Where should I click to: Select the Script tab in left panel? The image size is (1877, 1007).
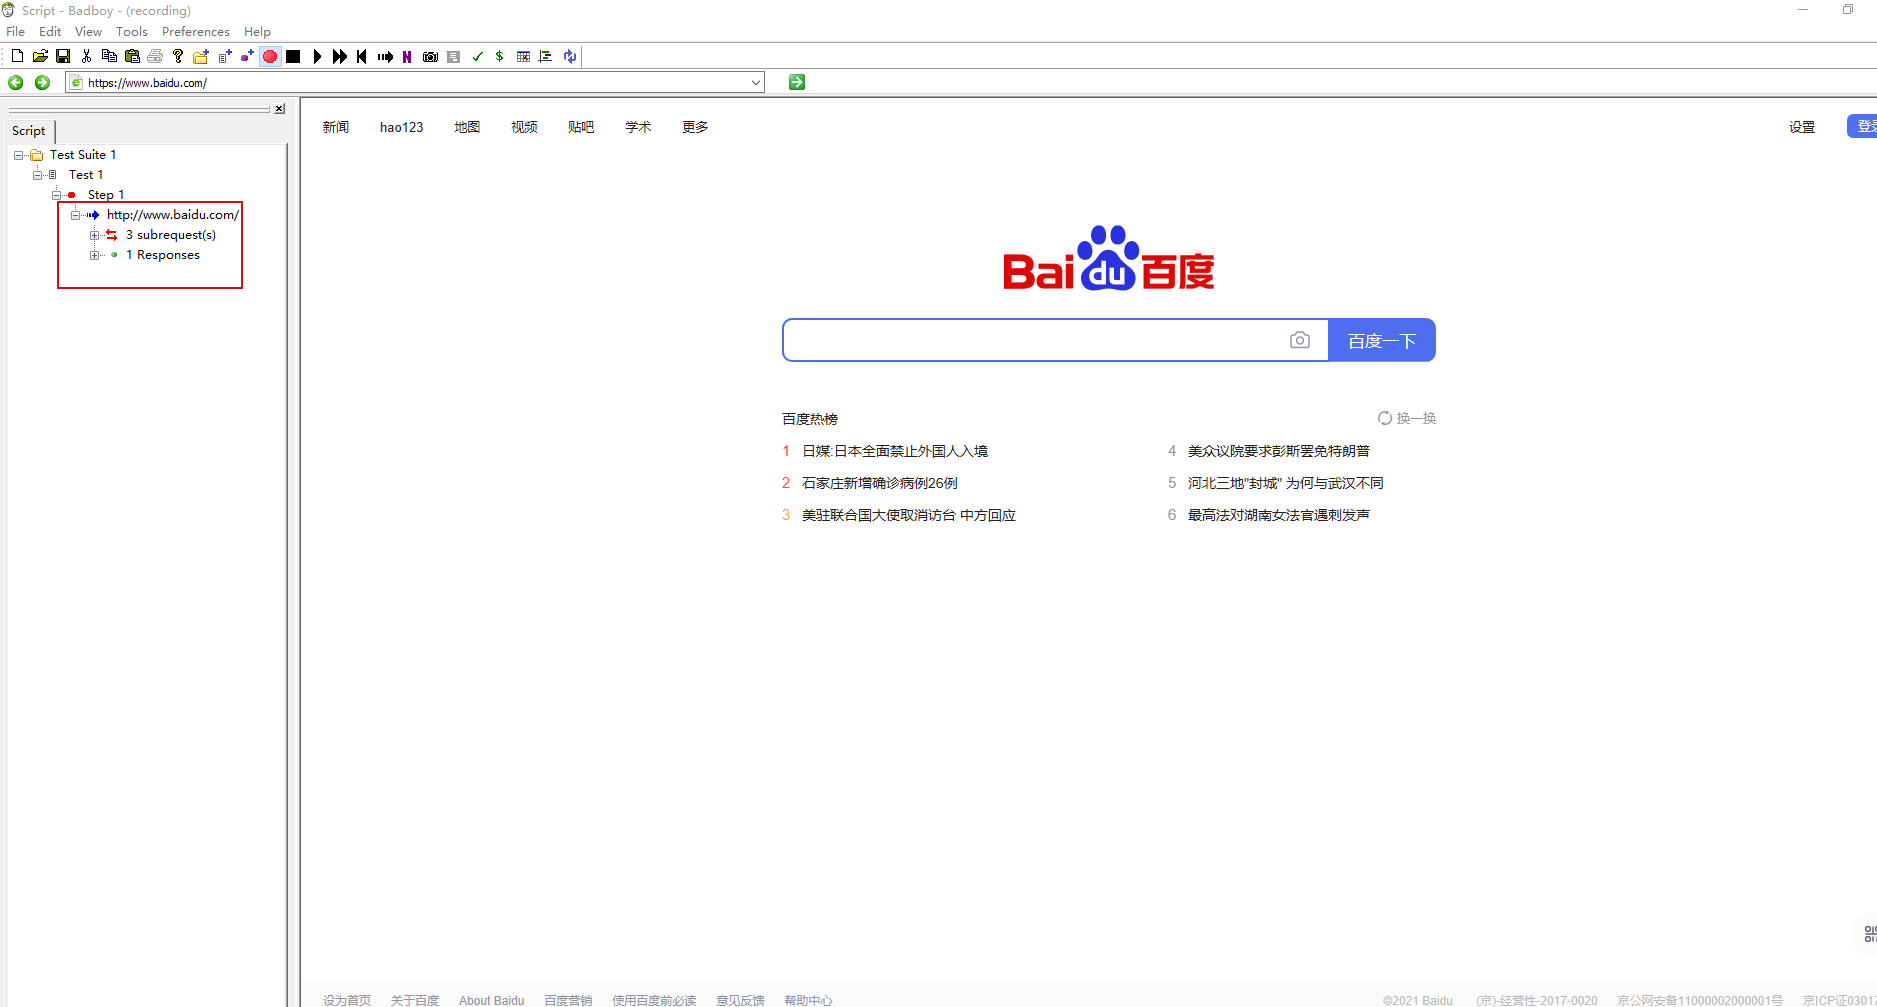point(29,130)
